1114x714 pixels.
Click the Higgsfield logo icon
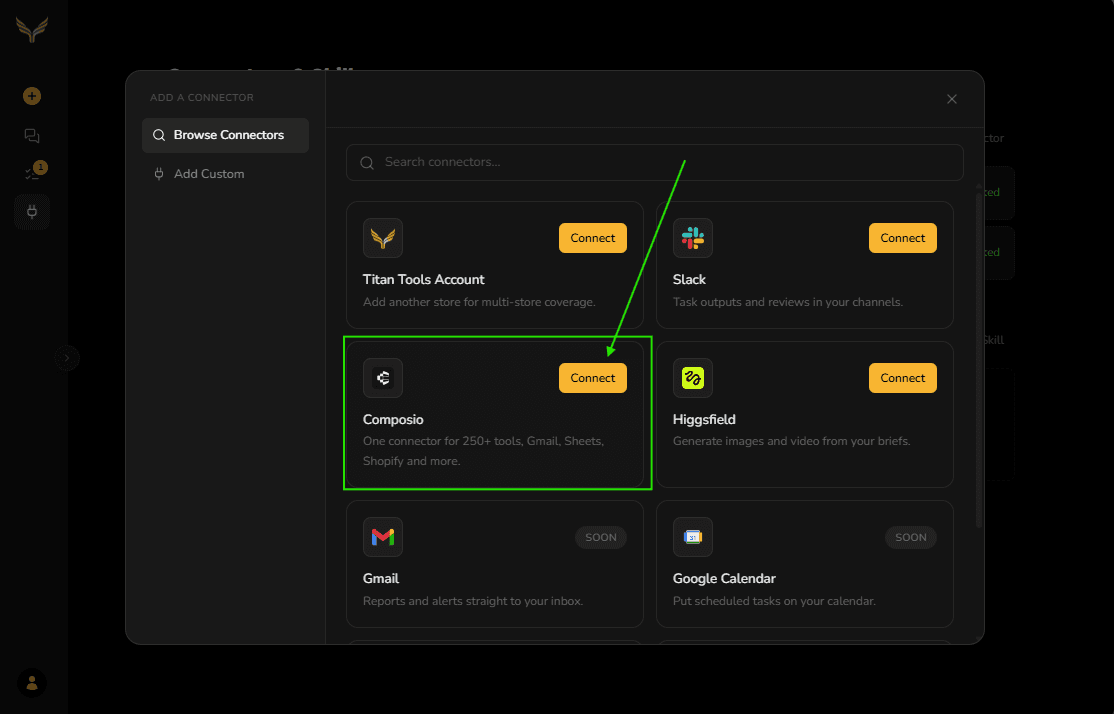tap(693, 378)
